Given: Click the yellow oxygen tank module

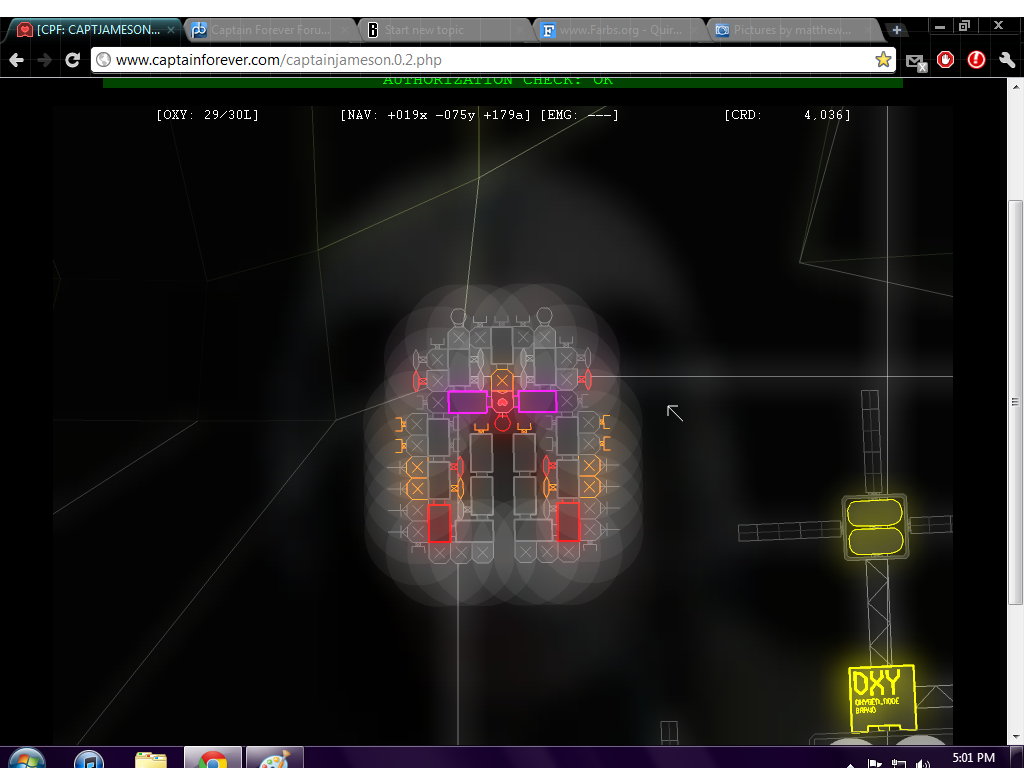Looking at the screenshot, I should pos(875,526).
